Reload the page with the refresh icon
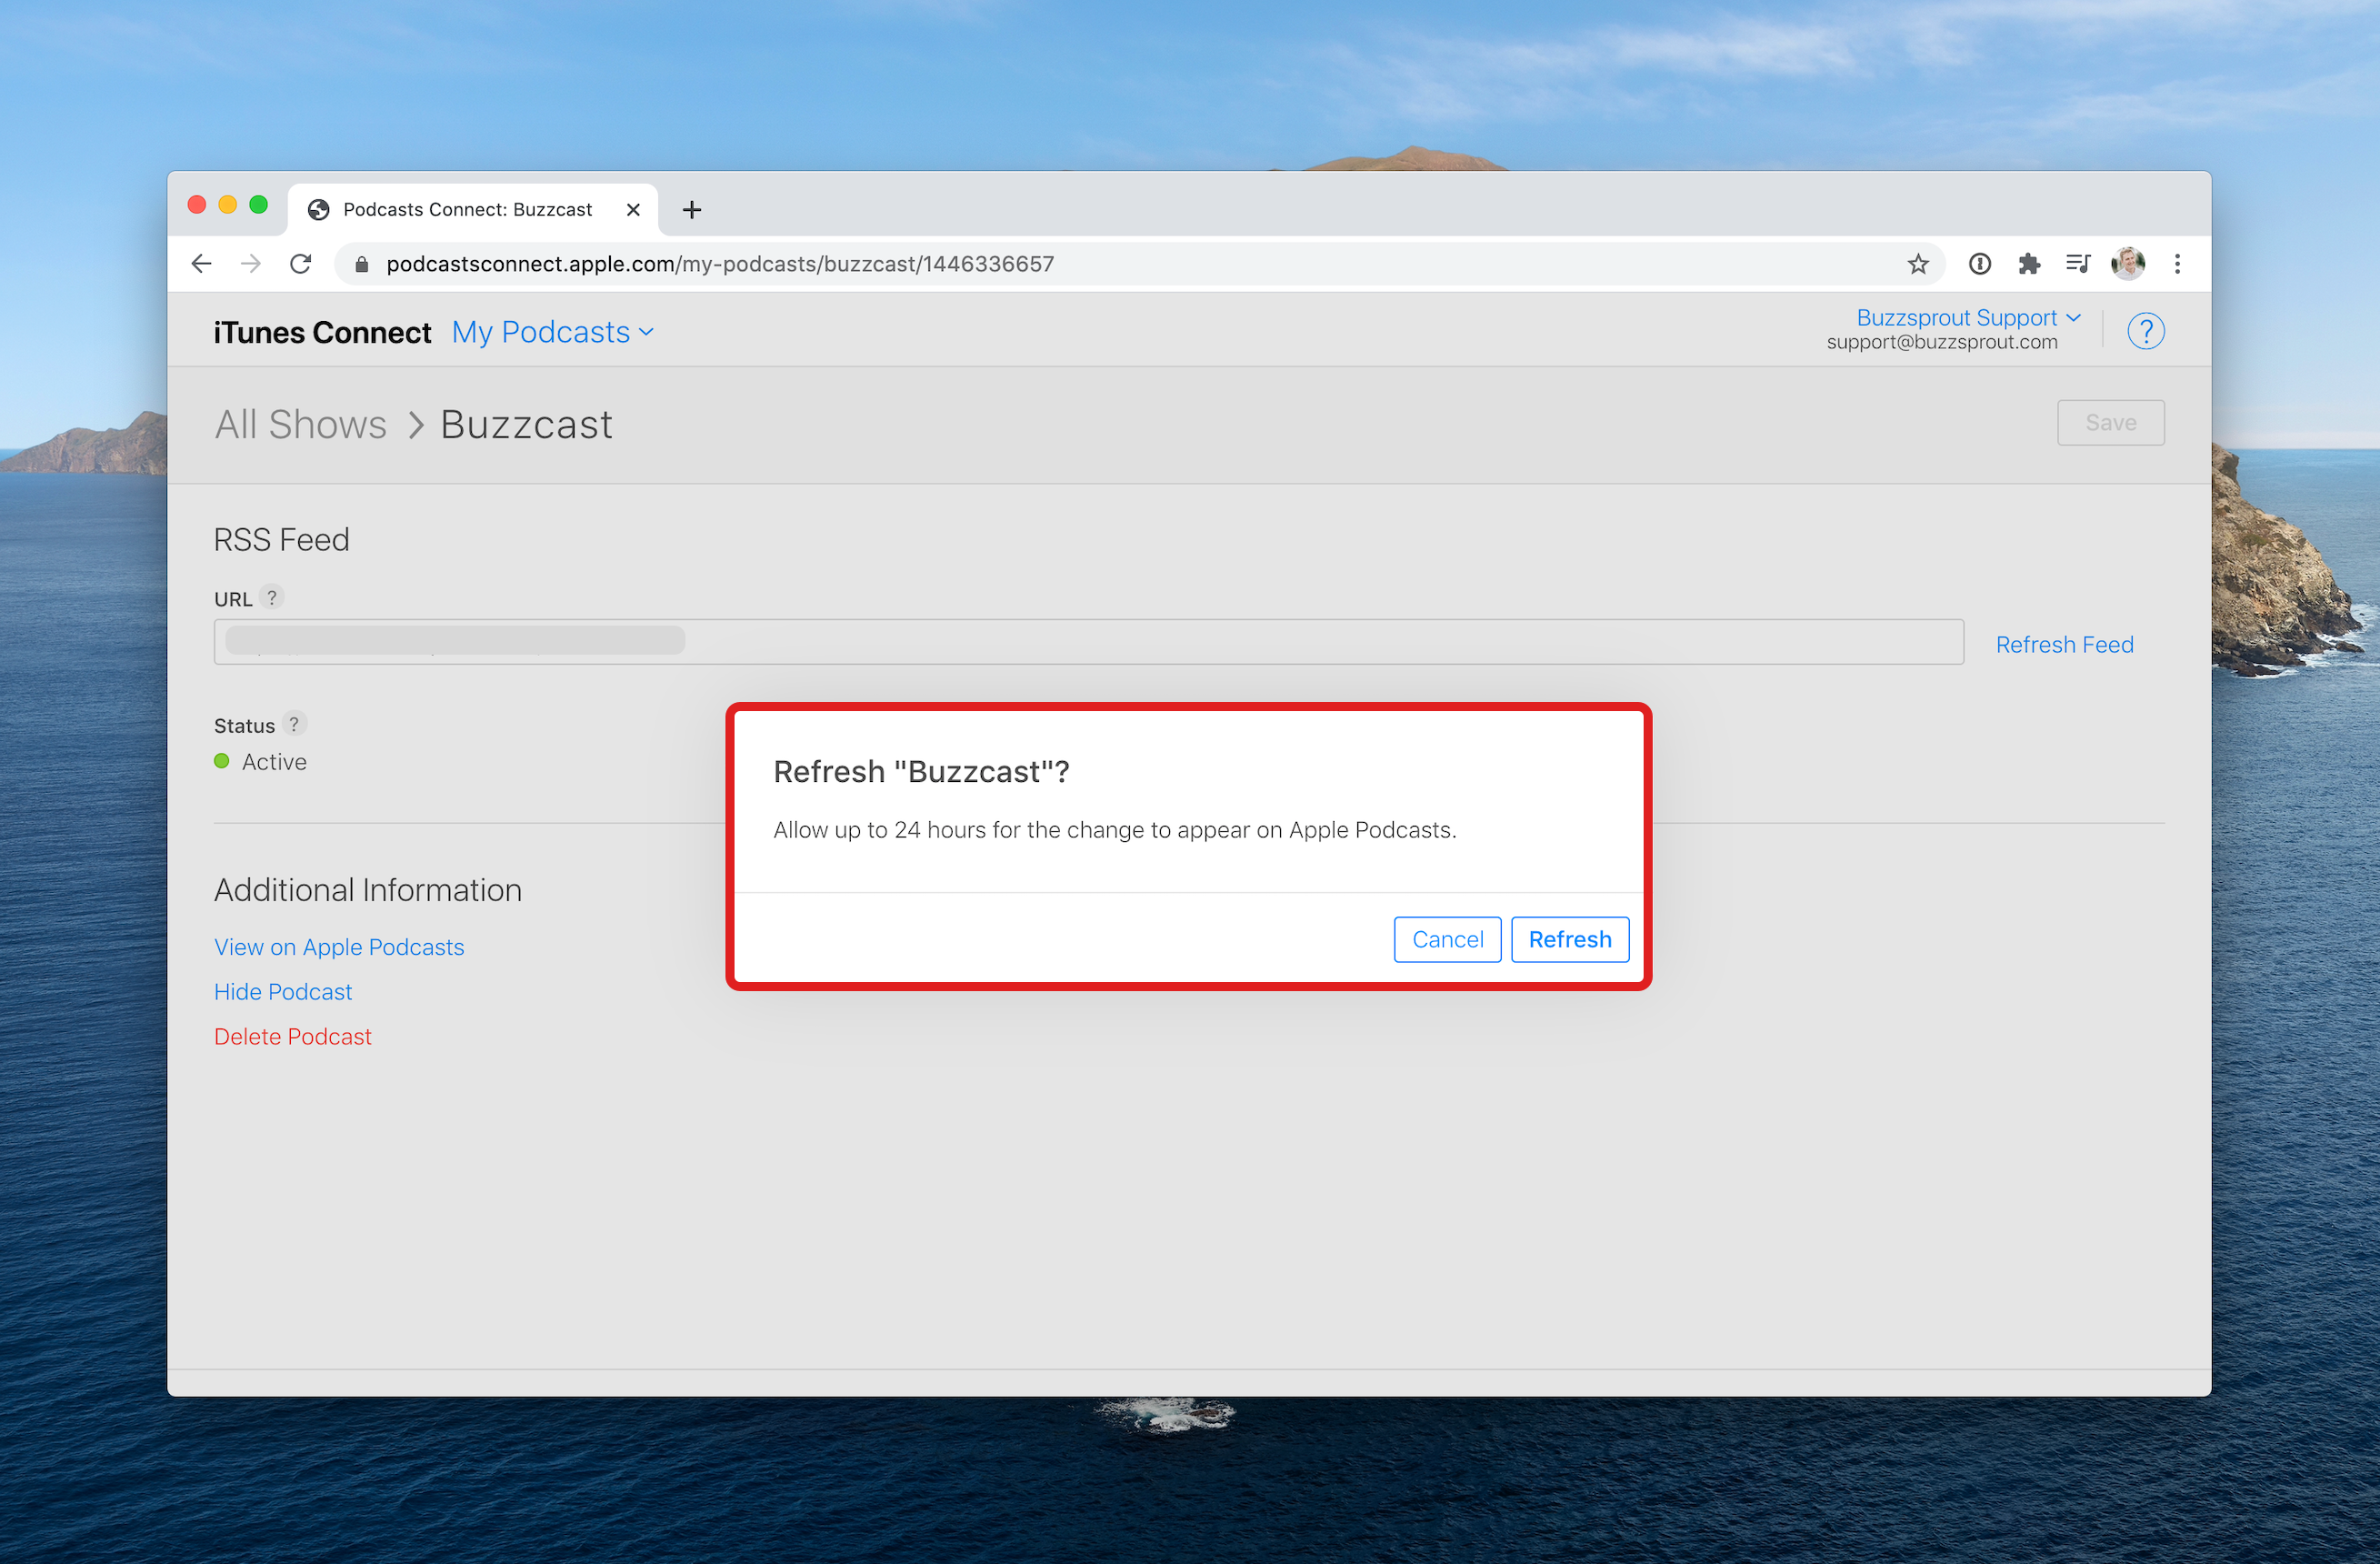The image size is (2380, 1564). click(x=300, y=264)
